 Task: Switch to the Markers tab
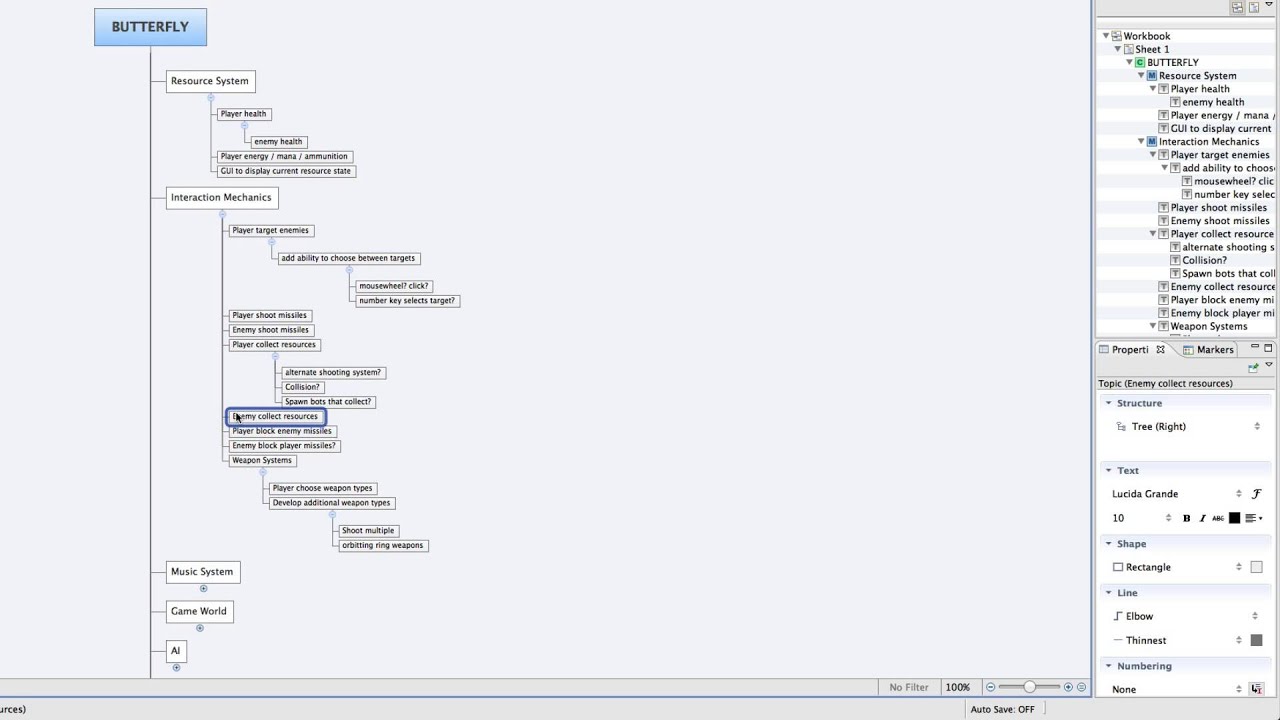pos(1208,350)
